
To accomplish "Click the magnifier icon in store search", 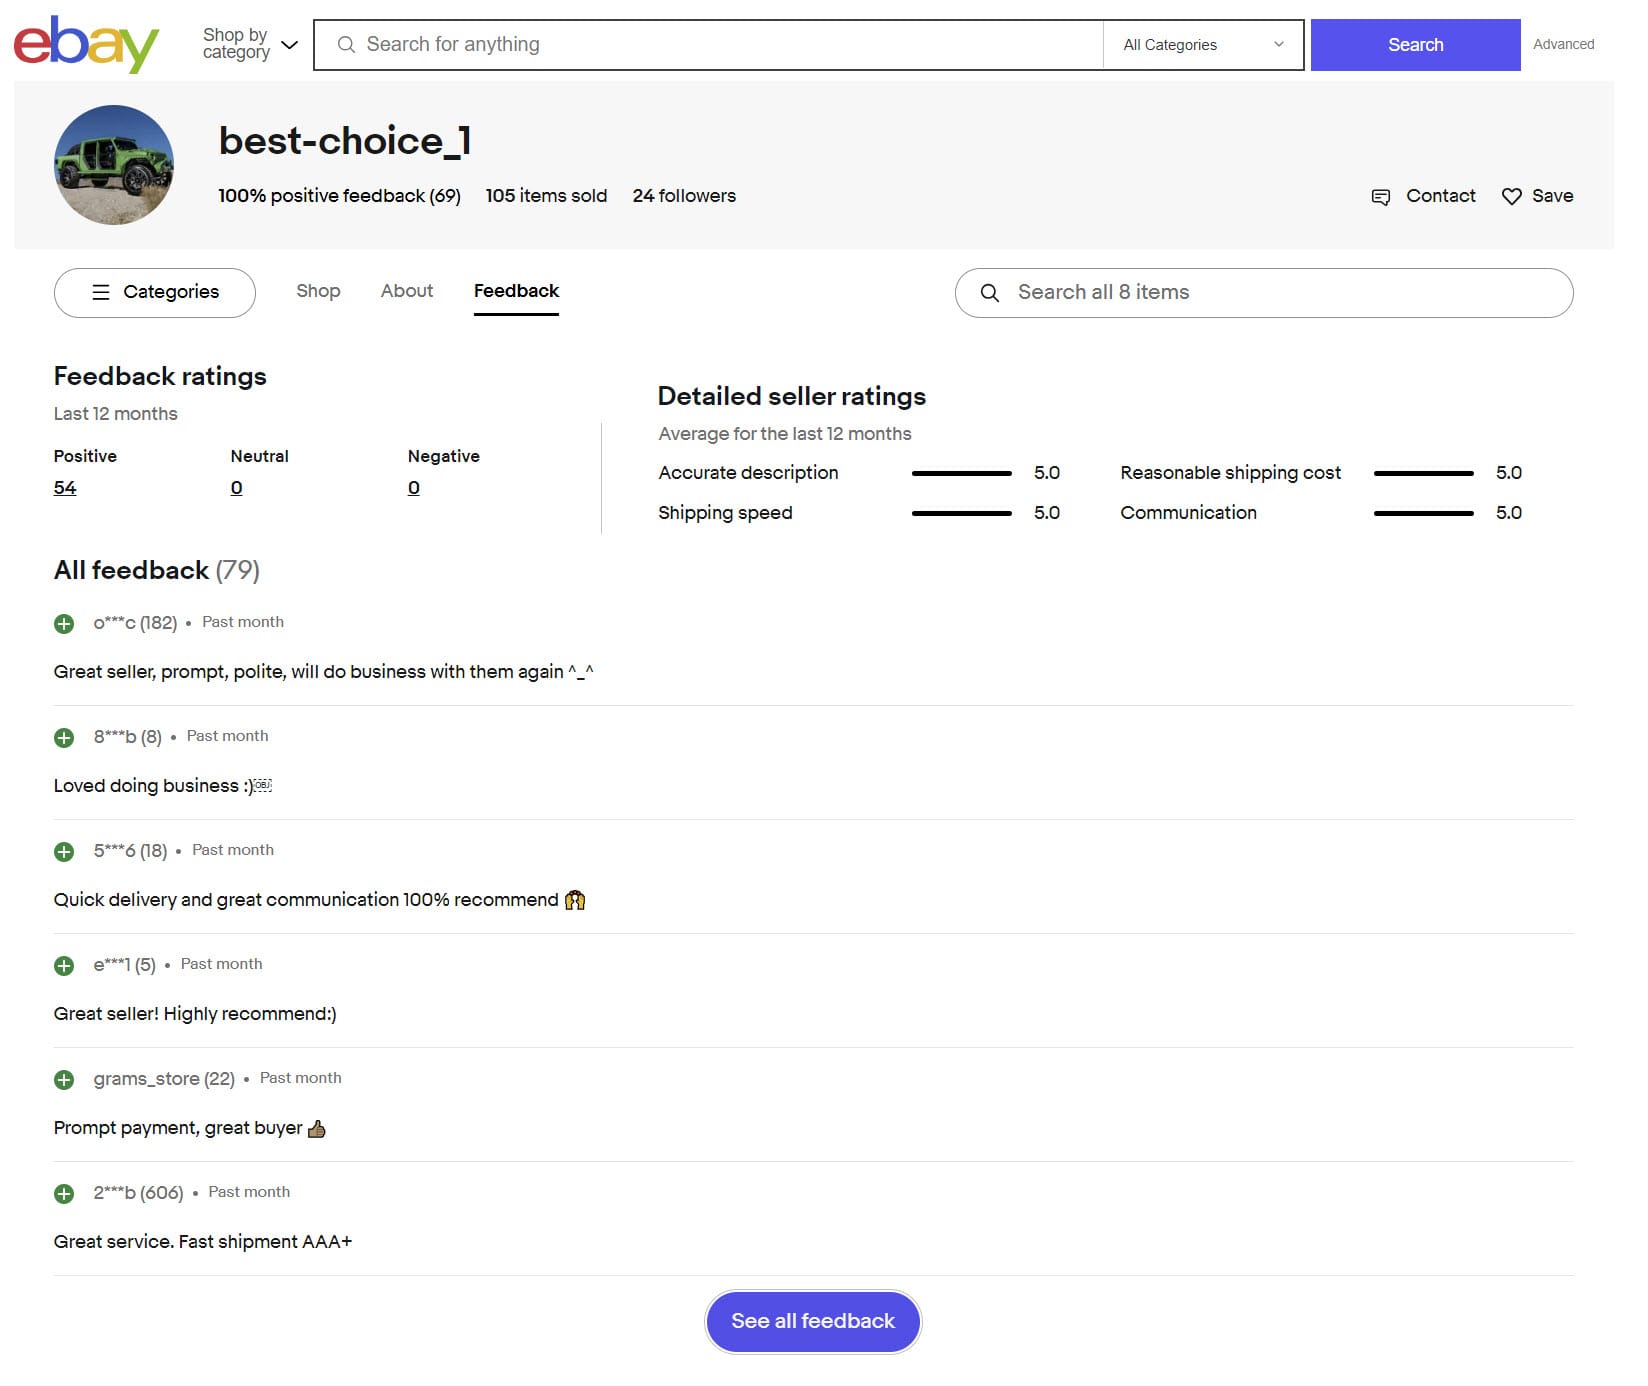I will tap(989, 293).
